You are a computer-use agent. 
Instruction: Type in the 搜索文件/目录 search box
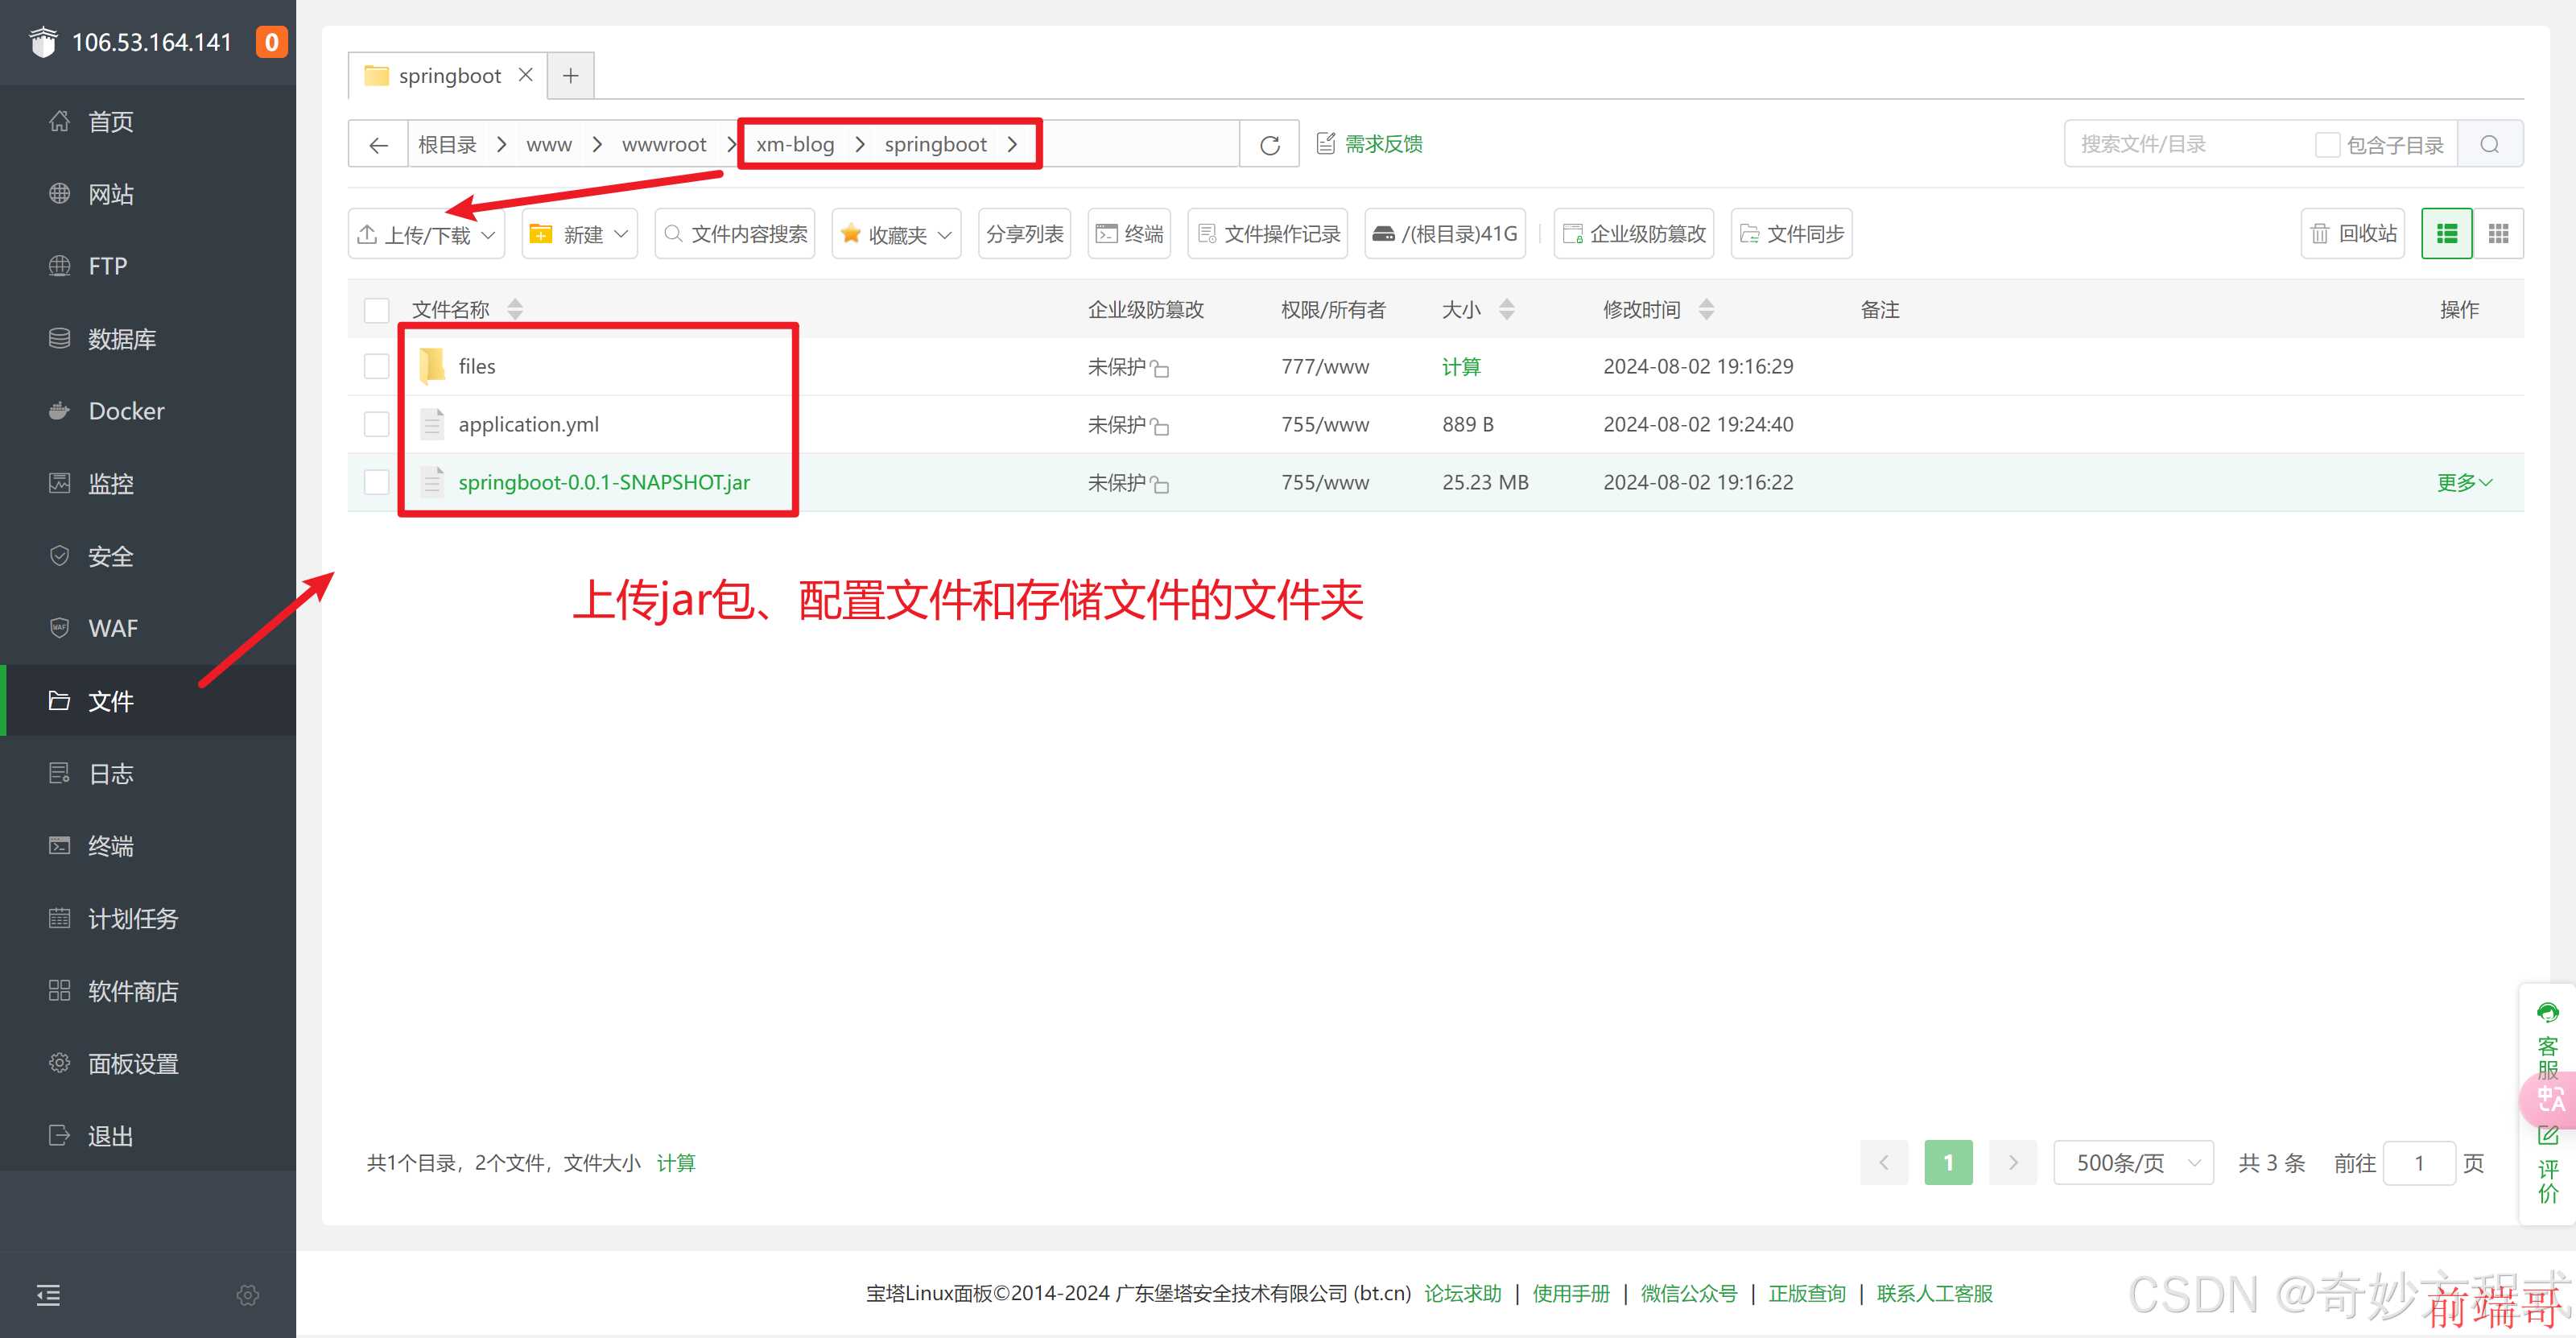coord(2190,145)
